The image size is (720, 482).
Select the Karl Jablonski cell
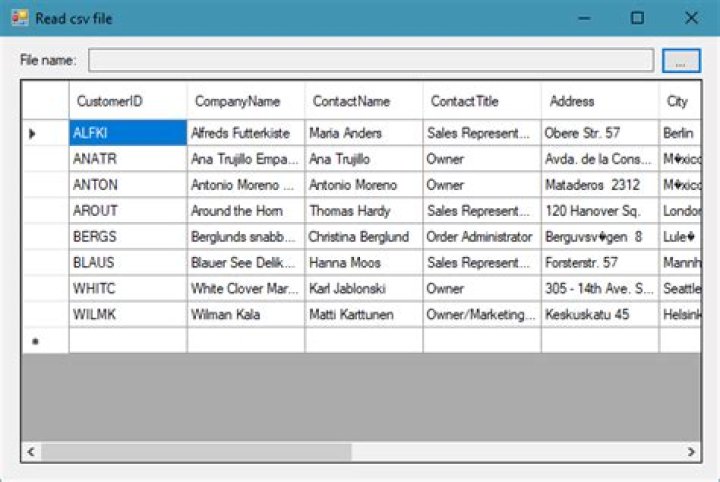pyautogui.click(x=364, y=288)
